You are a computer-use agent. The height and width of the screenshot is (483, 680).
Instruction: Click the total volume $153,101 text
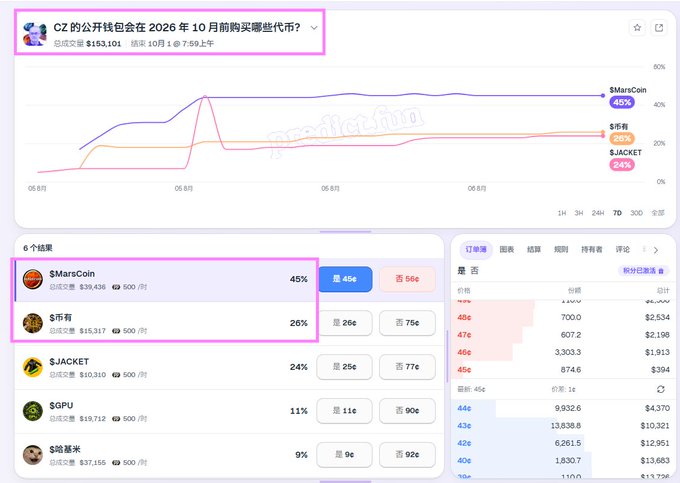coord(104,43)
